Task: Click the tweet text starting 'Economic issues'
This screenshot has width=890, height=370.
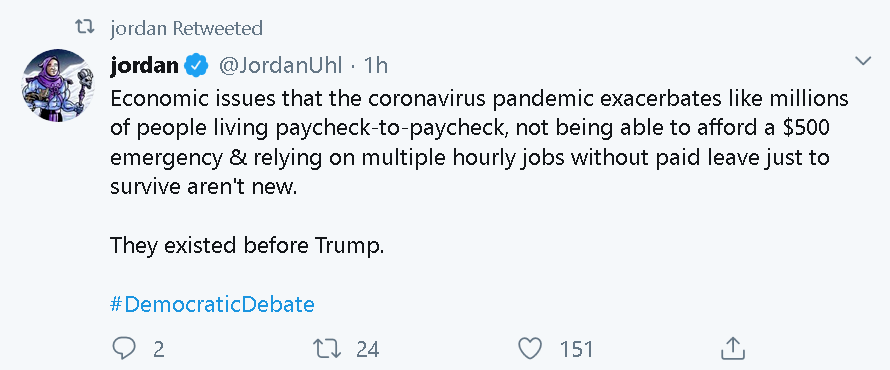Action: [x=479, y=143]
